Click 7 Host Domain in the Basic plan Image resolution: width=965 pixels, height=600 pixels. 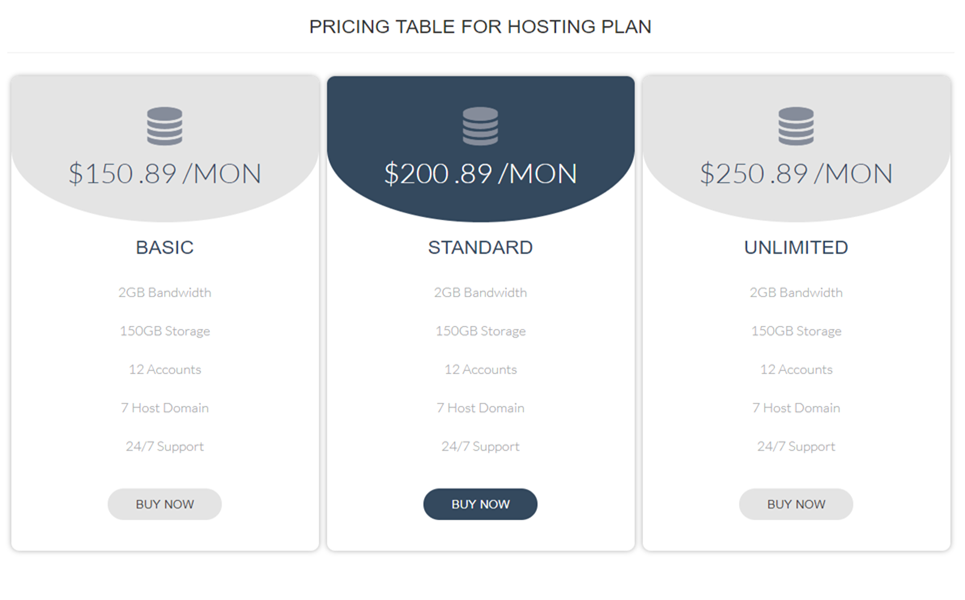pos(164,408)
